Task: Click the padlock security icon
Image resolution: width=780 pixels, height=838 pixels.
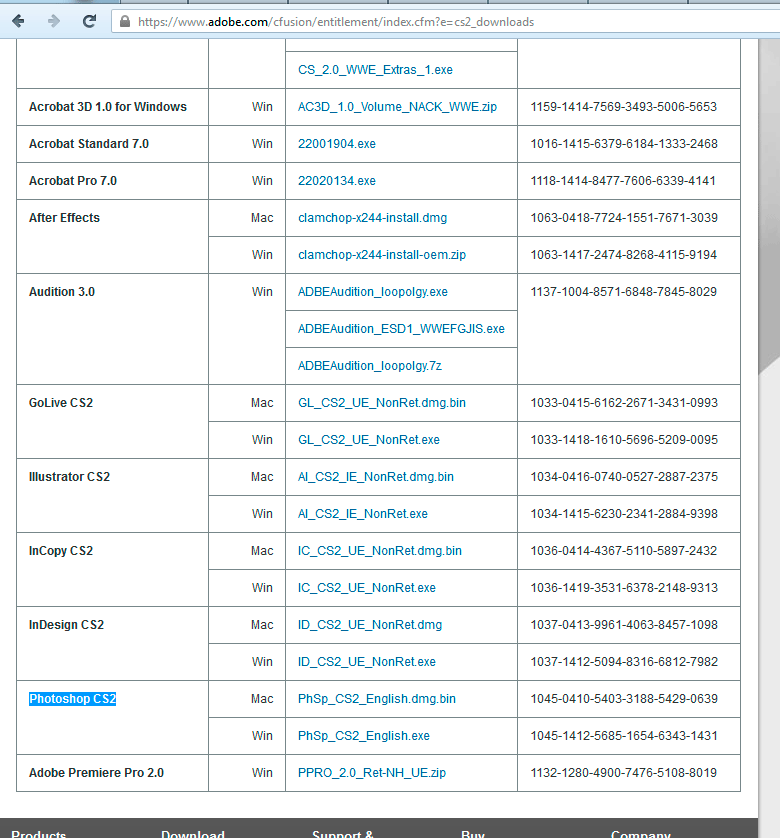Action: pos(125,21)
